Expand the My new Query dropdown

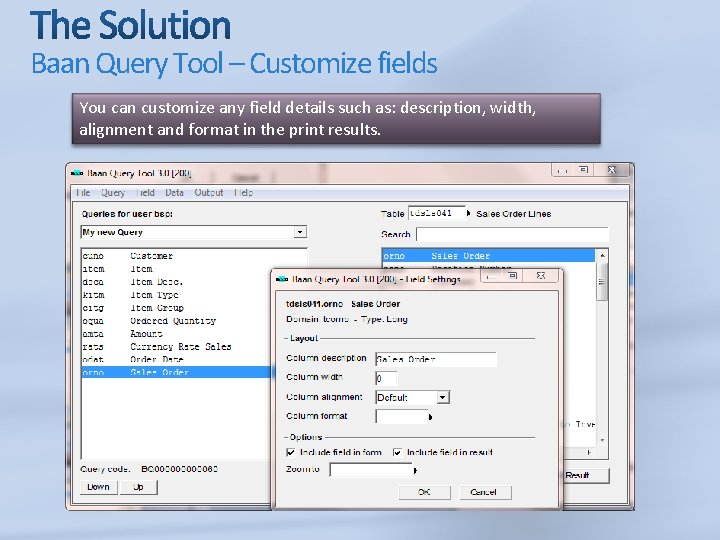300,232
